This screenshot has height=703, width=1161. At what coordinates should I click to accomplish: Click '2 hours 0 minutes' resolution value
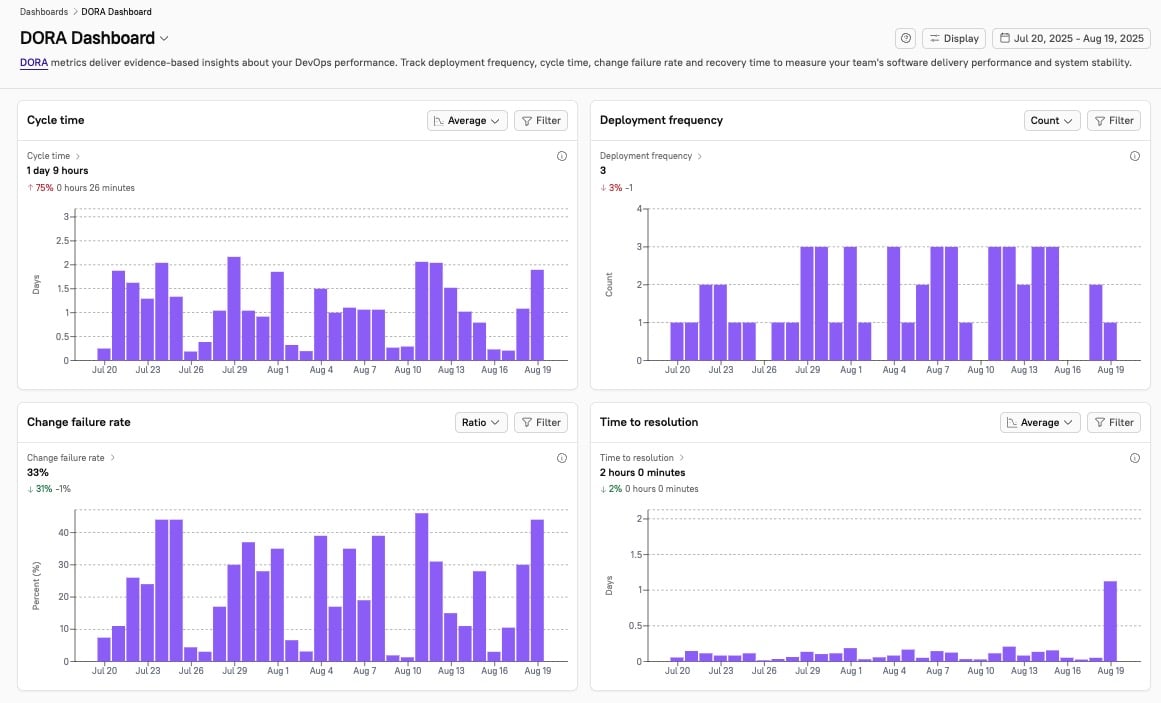point(643,473)
